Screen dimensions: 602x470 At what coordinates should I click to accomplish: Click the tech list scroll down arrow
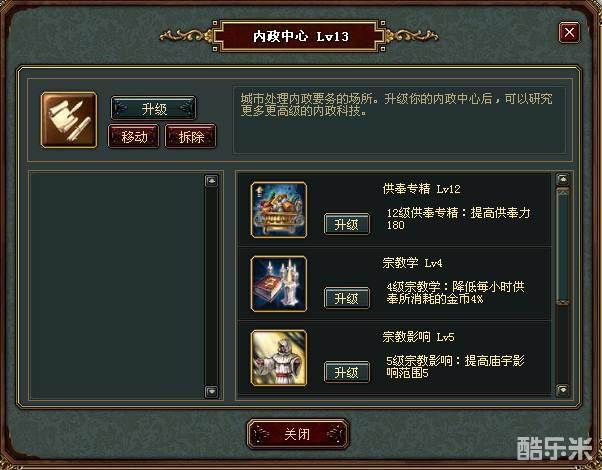pyautogui.click(x=563, y=390)
